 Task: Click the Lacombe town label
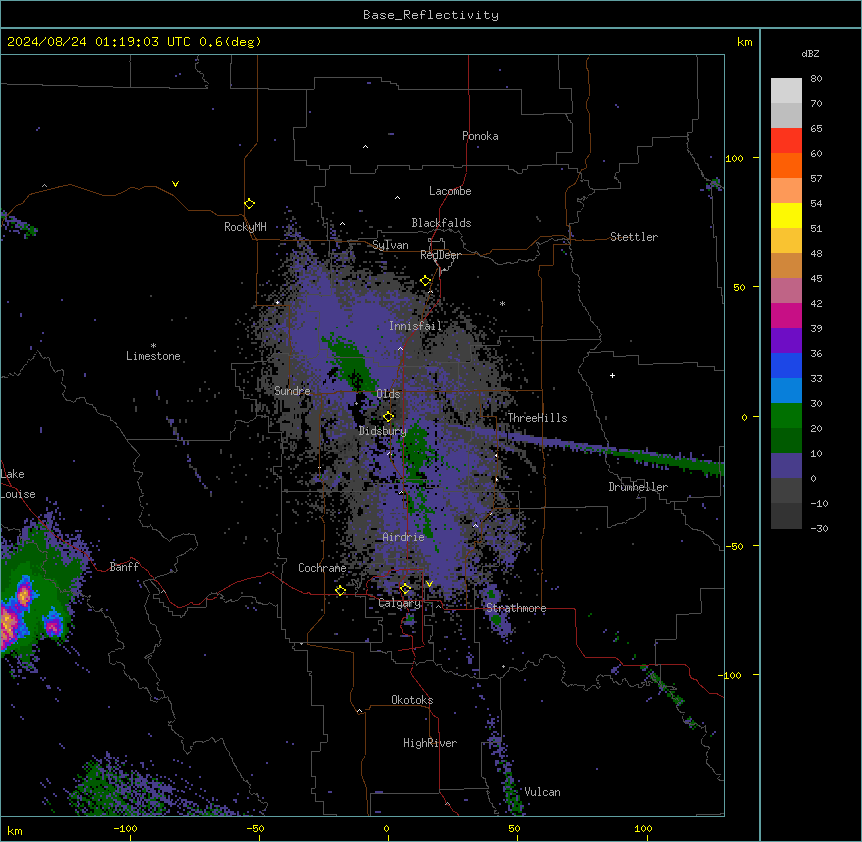pyautogui.click(x=450, y=191)
